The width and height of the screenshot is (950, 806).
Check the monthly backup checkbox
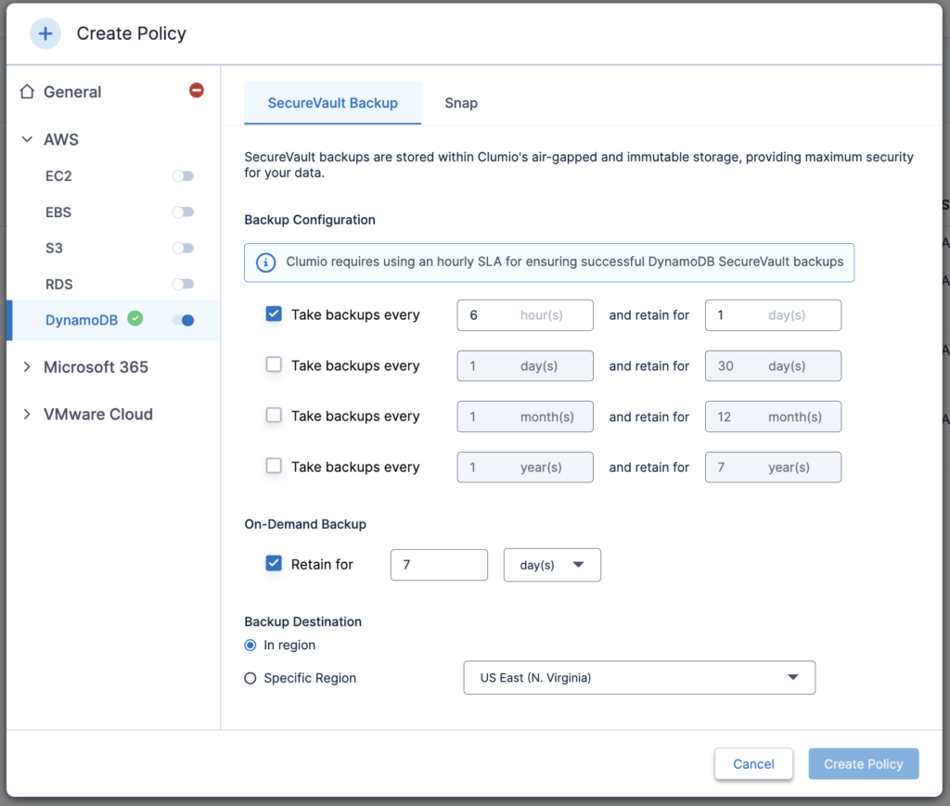coord(274,415)
